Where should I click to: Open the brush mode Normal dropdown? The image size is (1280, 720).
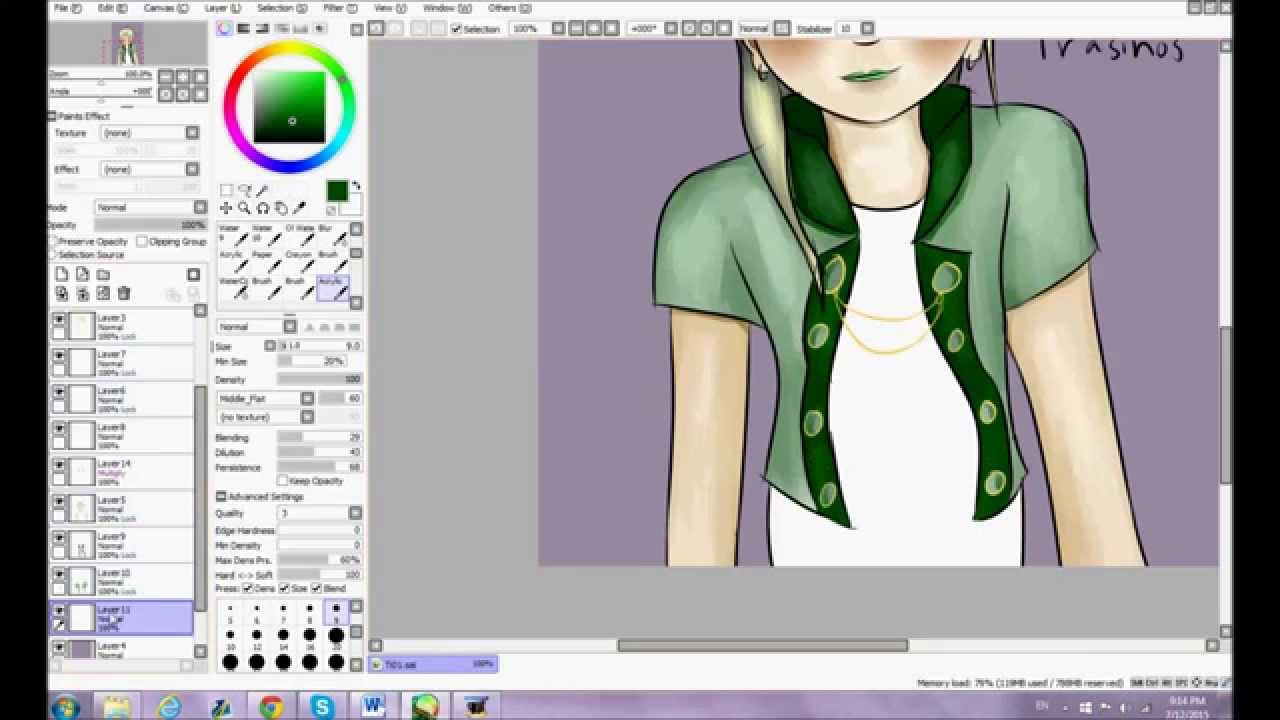coord(289,326)
